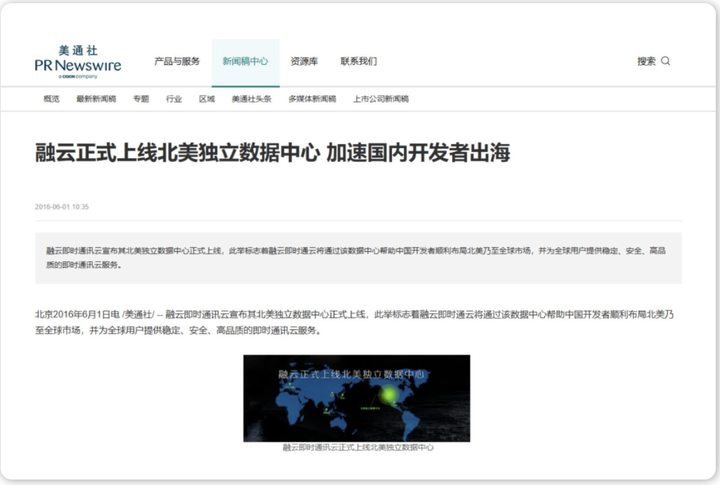Viewport: 720px width, 485px height.
Task: Open 美通社头条 section
Action: (252, 99)
